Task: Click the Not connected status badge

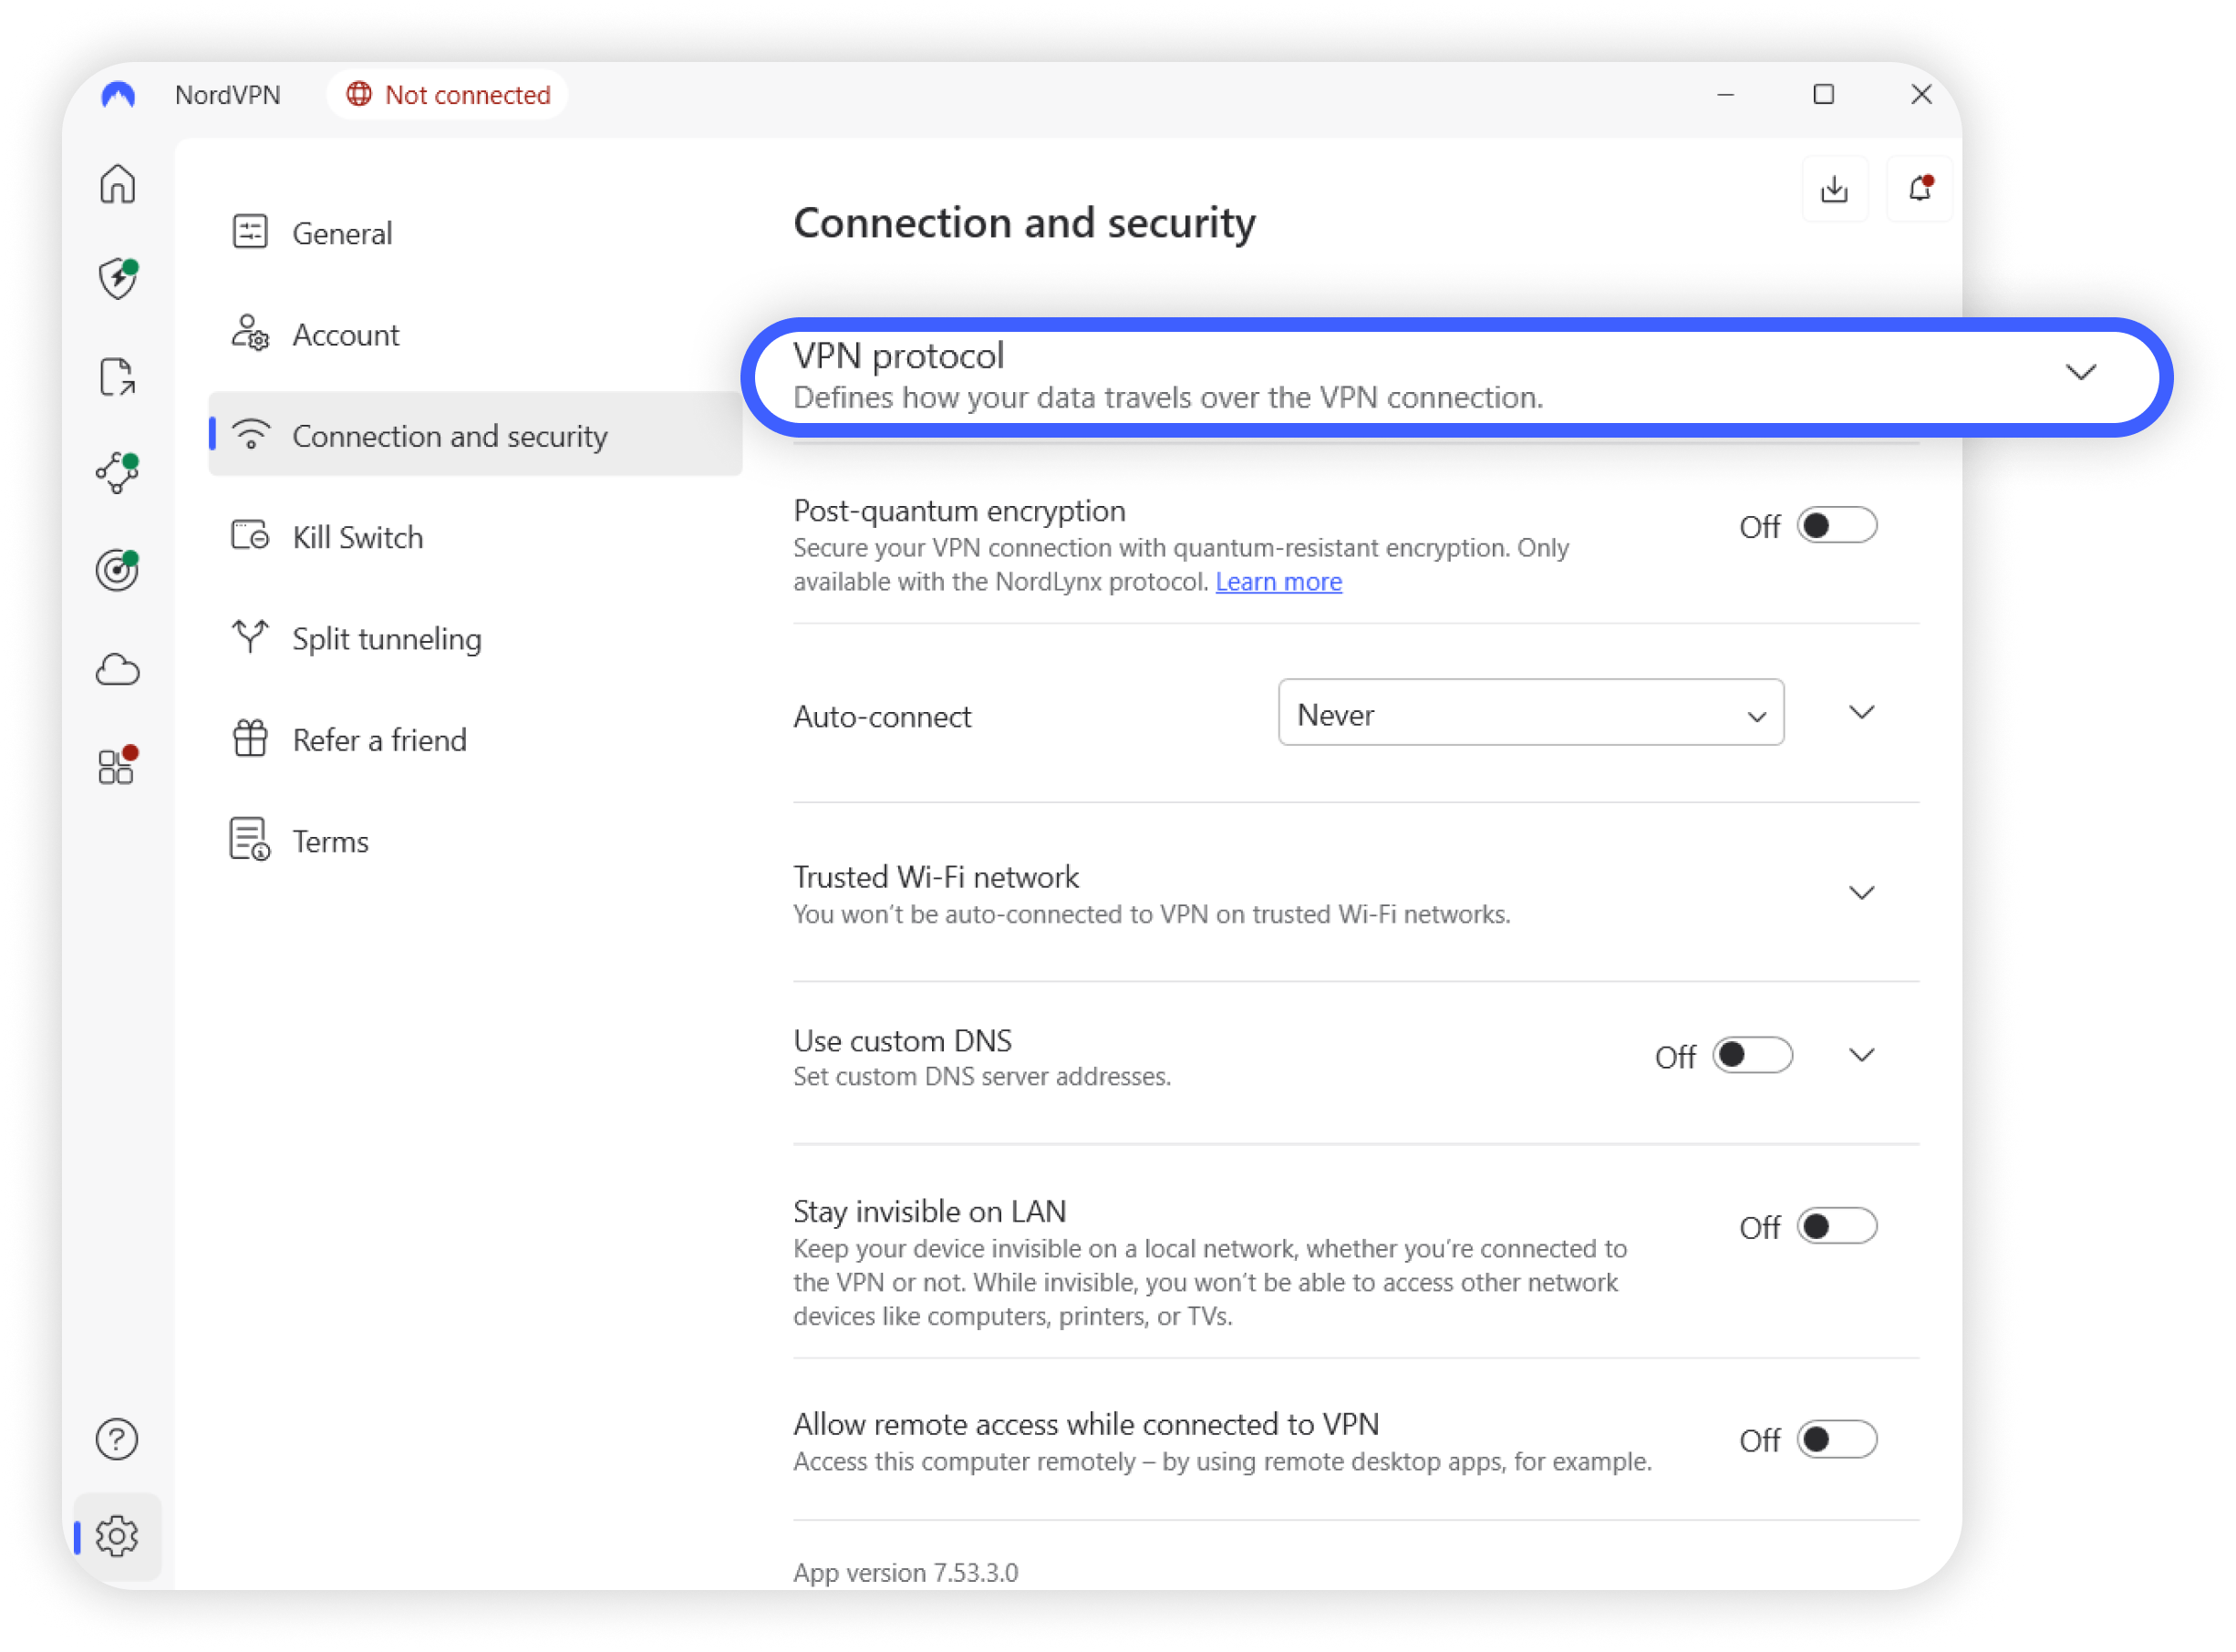Action: coord(448,95)
